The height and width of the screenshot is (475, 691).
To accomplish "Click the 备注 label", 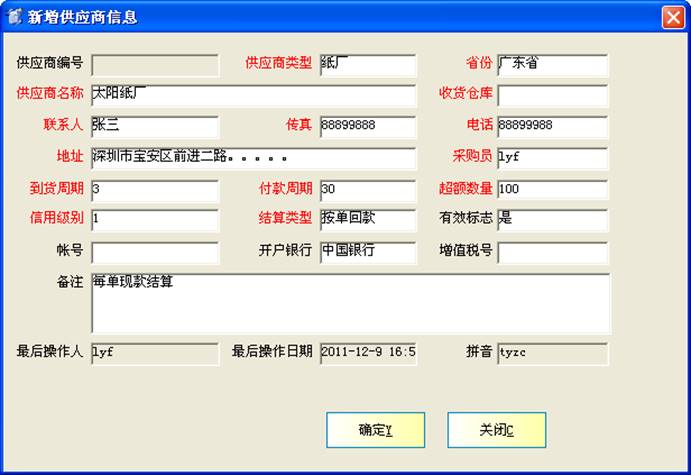I will tap(70, 282).
